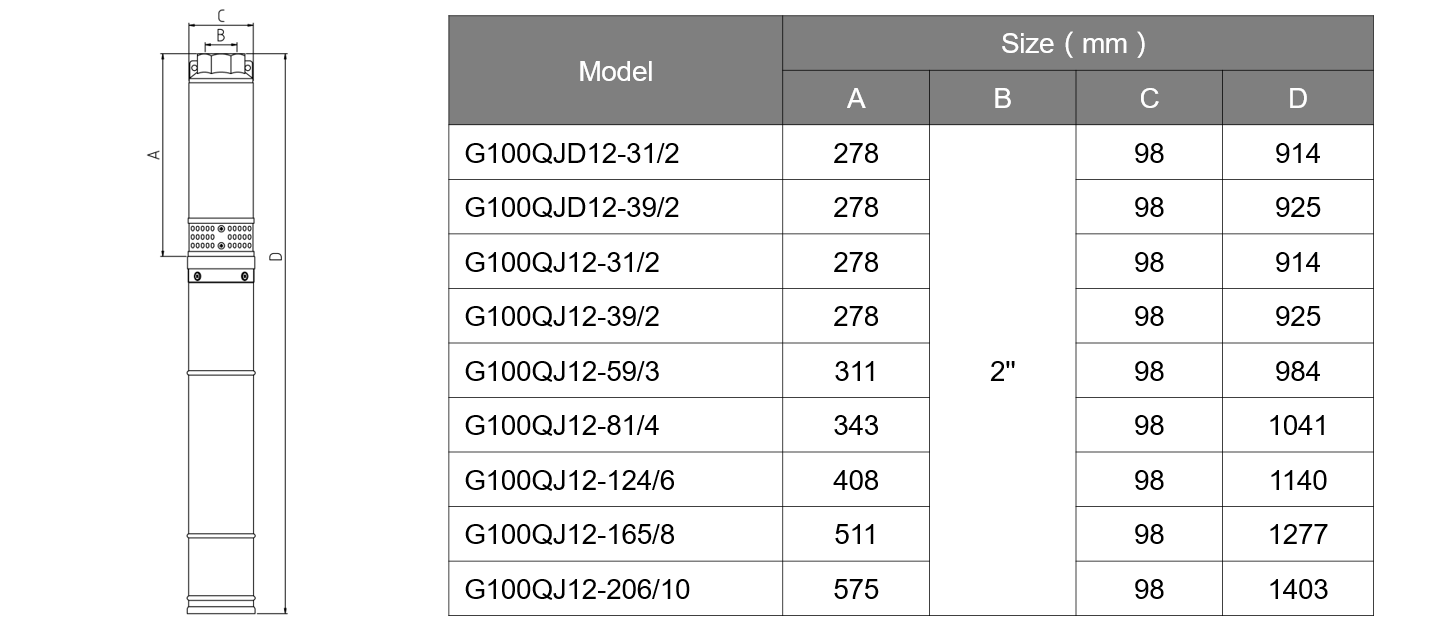
Task: Click dimension label A beside the pump
Action: (153, 155)
